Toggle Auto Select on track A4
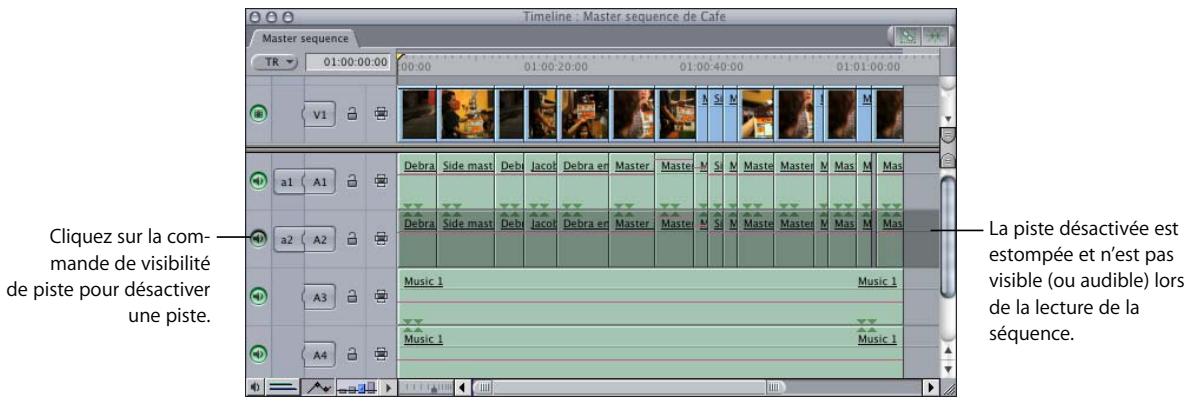This screenshot has width=1187, height=403. (381, 353)
